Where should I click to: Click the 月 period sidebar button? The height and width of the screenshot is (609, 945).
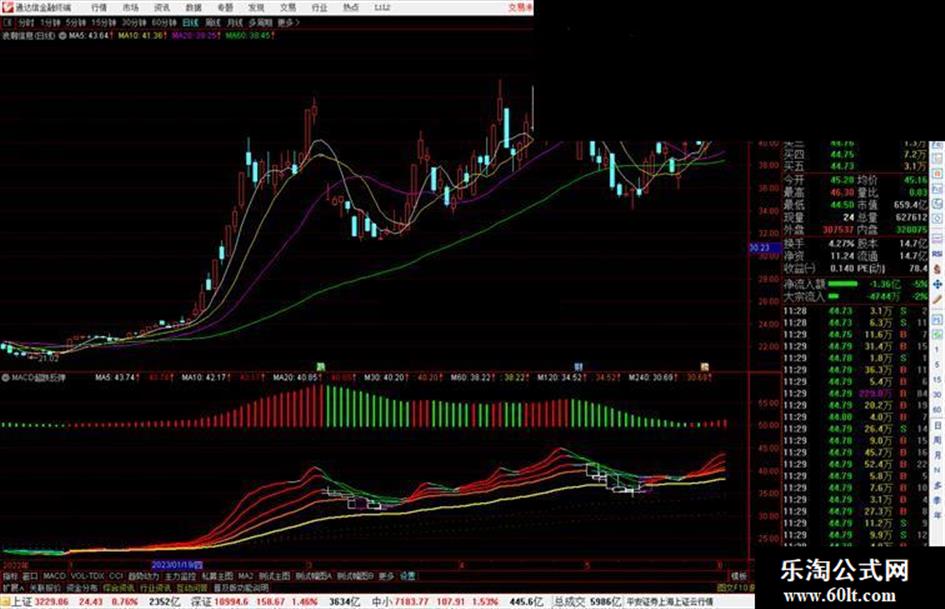937,455
